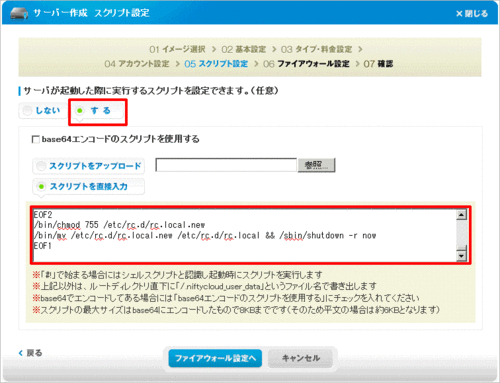
Task: Go to step 02 基本設定
Action: point(244,49)
